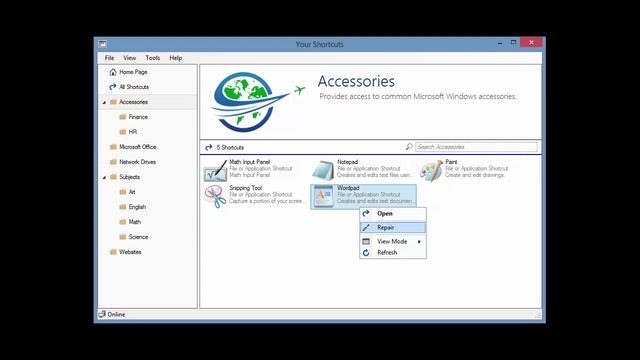Click the Home Page house icon
Screen dimensions: 640x360
(x=113, y=72)
